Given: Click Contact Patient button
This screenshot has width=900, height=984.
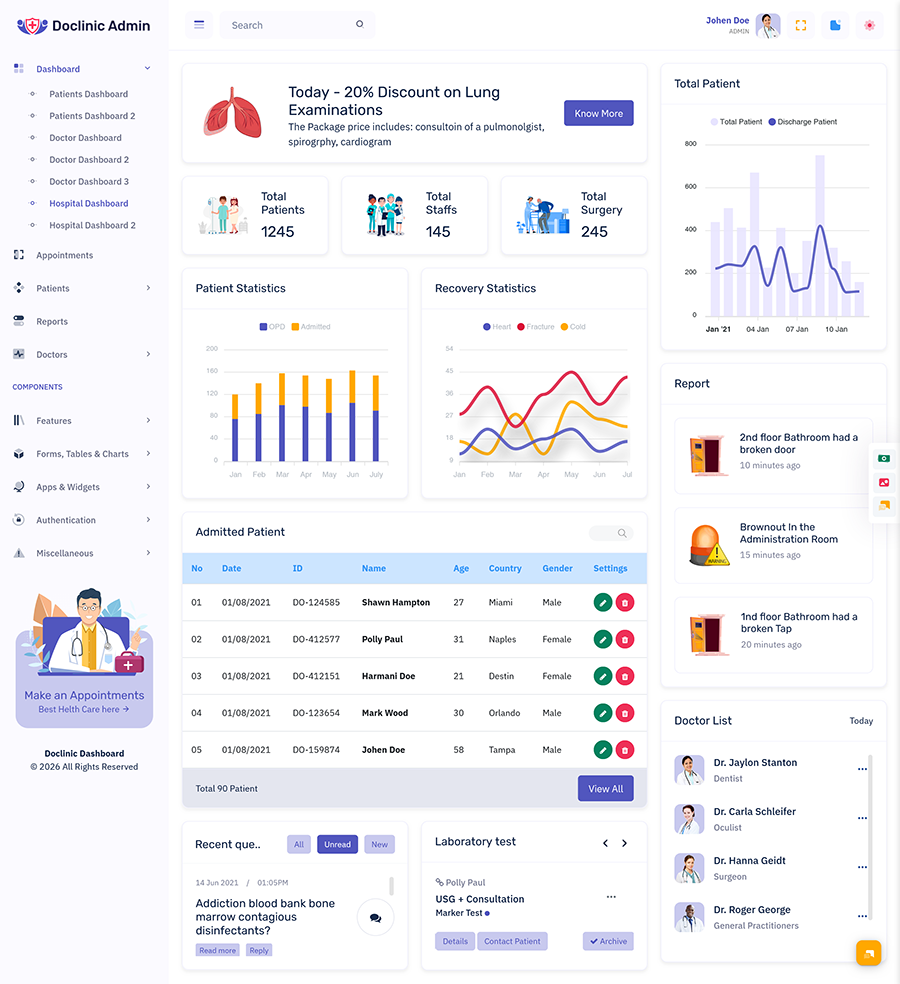Looking at the screenshot, I should (512, 941).
